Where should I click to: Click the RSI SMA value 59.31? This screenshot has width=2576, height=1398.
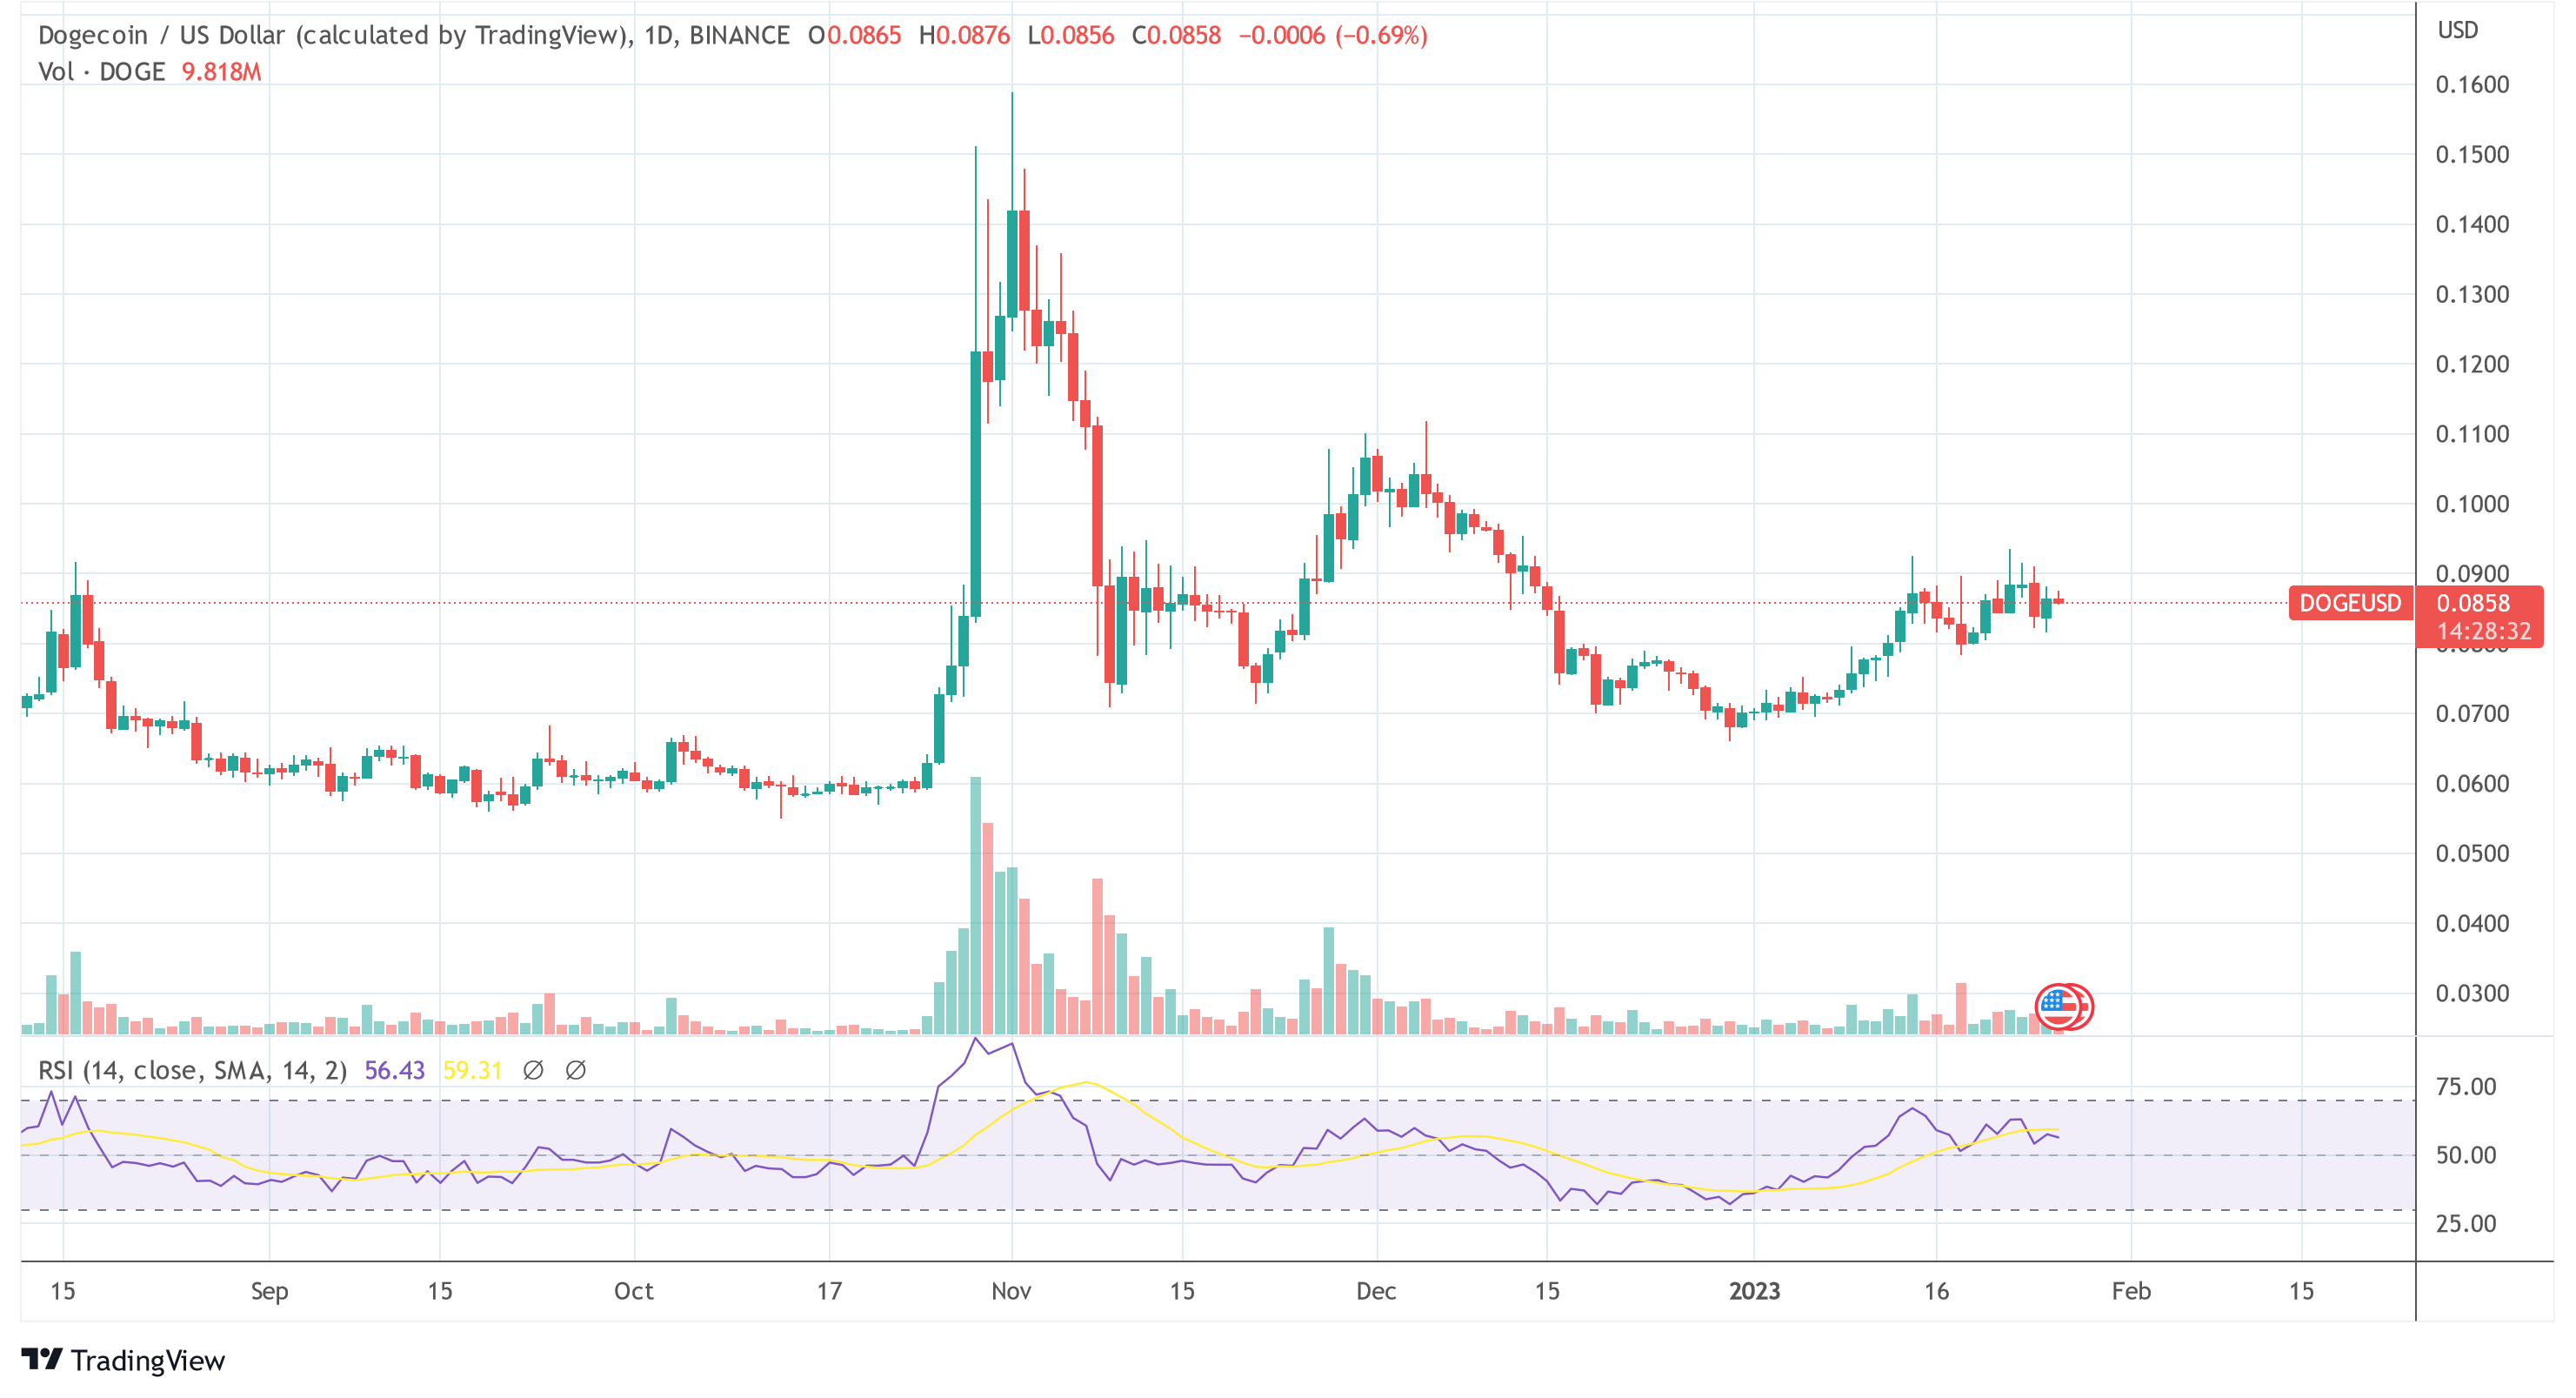point(472,1070)
